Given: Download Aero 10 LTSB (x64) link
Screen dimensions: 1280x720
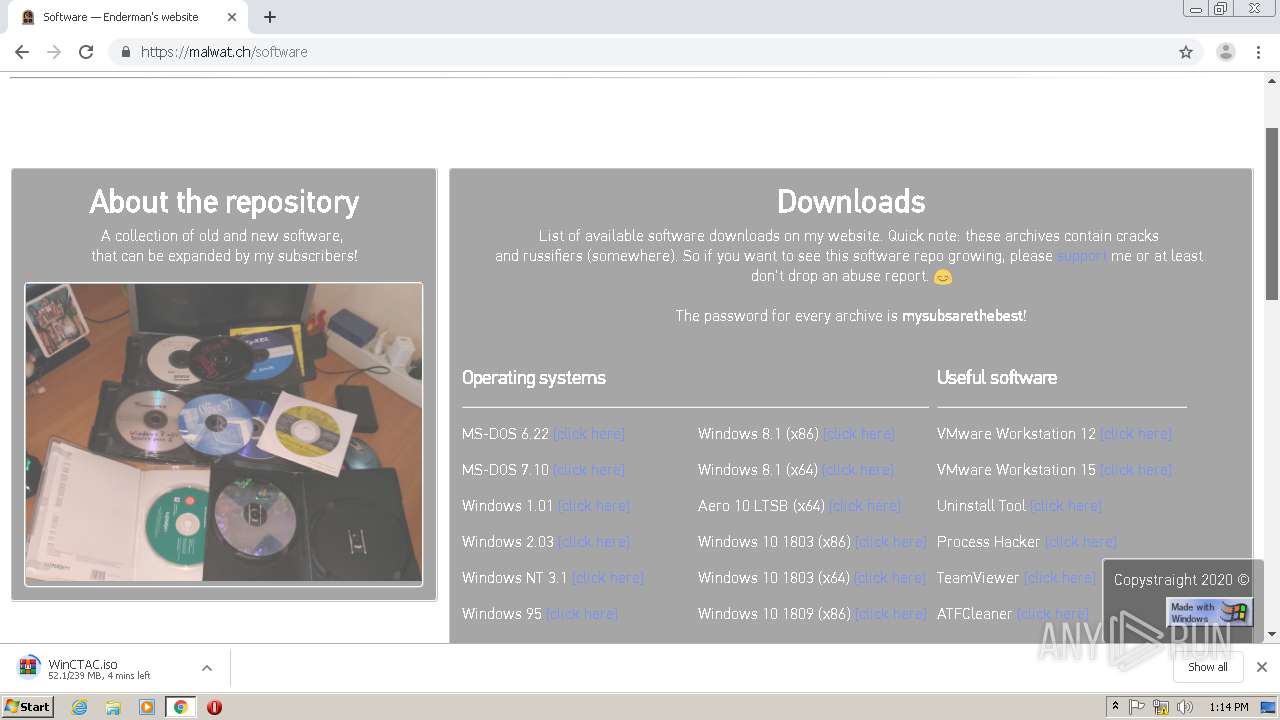Looking at the screenshot, I should tap(865, 506).
